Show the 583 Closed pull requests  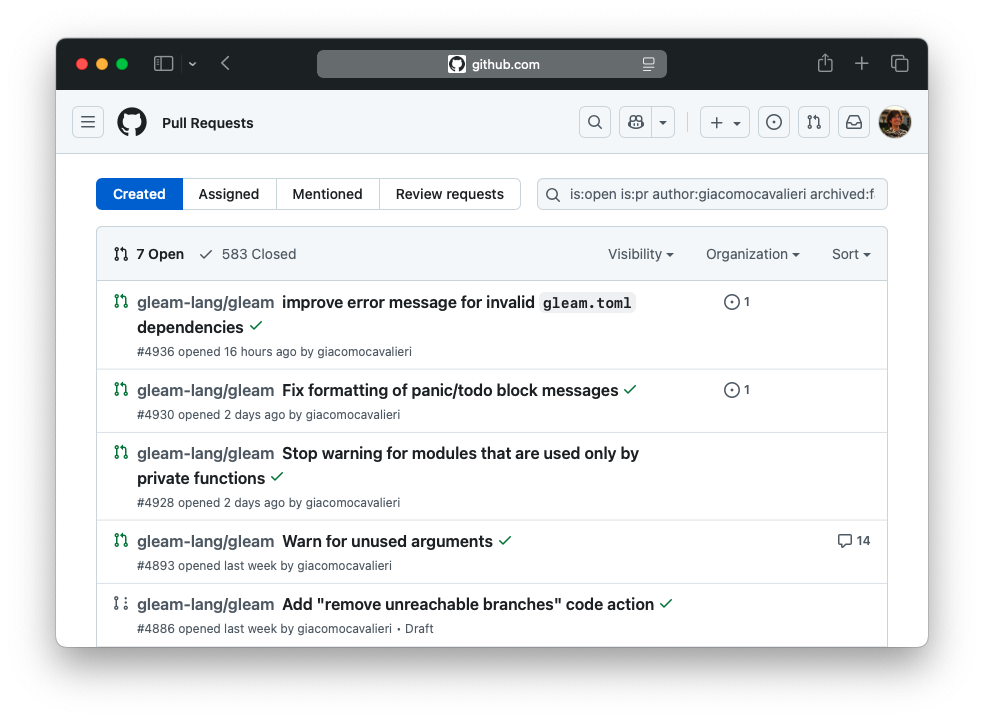pyautogui.click(x=248, y=254)
